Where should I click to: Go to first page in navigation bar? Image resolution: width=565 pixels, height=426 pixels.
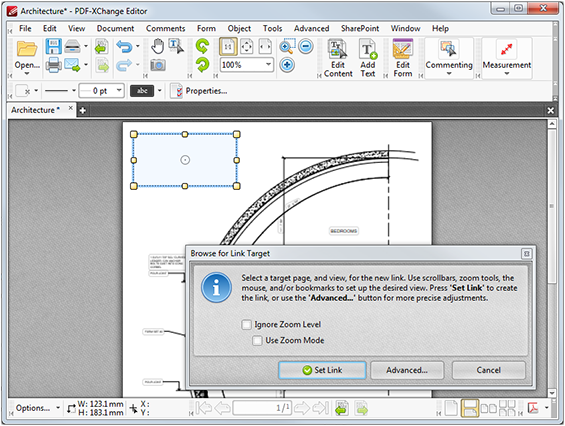pos(204,408)
